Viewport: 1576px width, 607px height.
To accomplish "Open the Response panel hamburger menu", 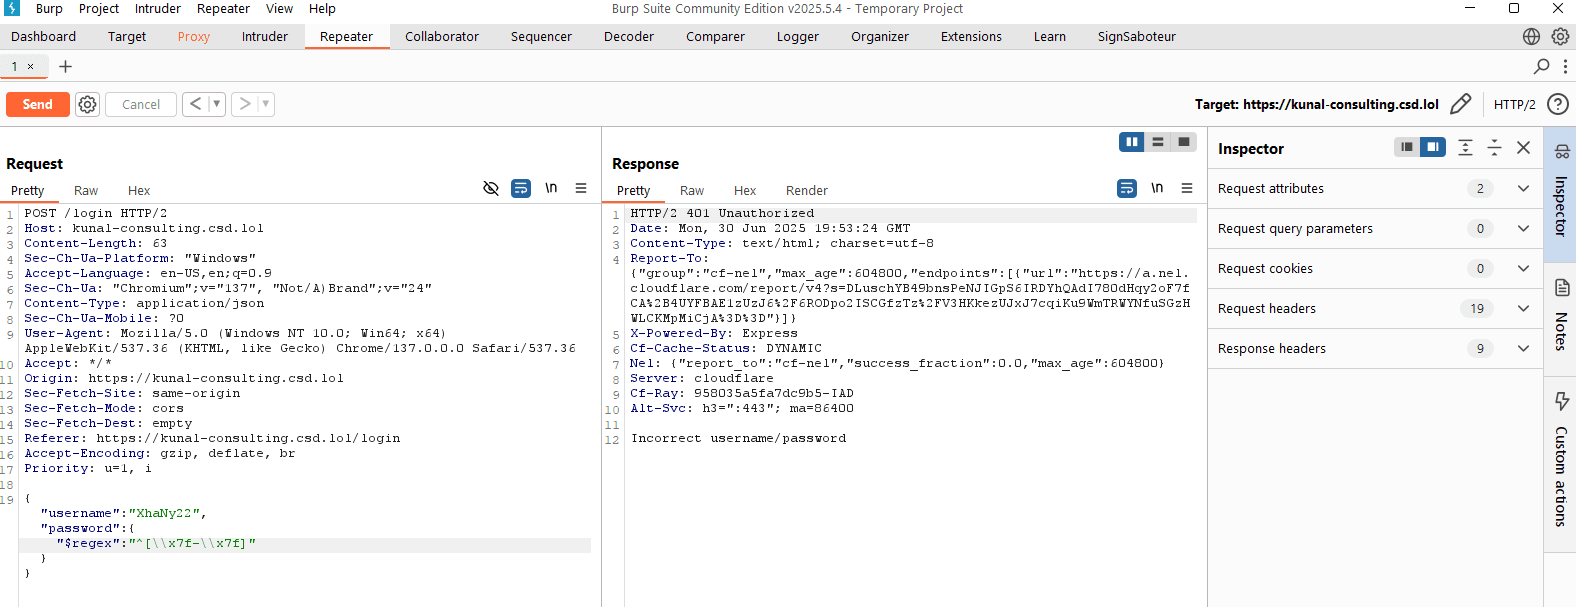I will (1187, 188).
